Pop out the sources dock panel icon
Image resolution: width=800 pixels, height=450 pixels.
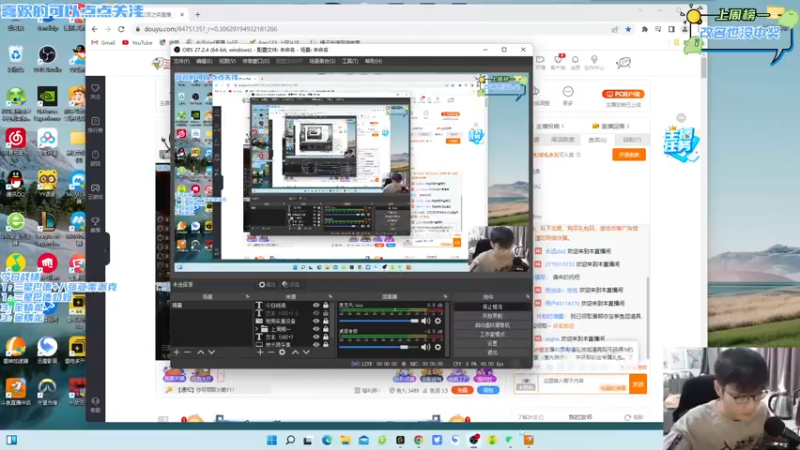click(x=330, y=296)
